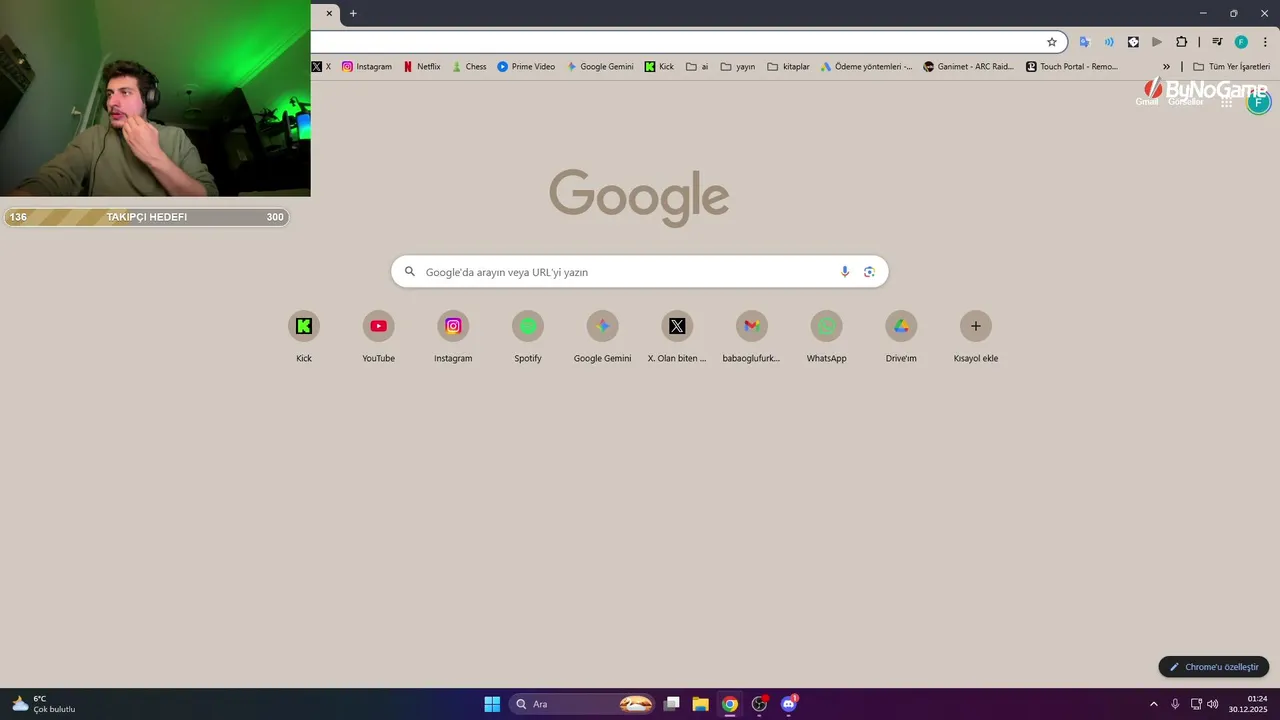The image size is (1280, 720).
Task: Open a new tab with plus button
Action: pyautogui.click(x=353, y=13)
